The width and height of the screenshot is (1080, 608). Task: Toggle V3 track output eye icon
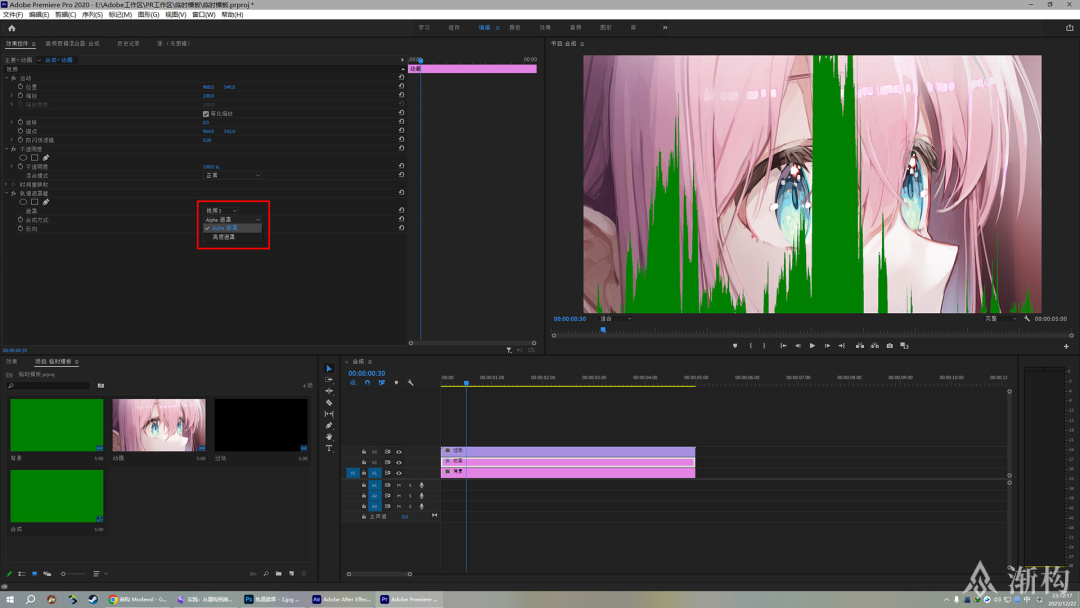[x=398, y=451]
